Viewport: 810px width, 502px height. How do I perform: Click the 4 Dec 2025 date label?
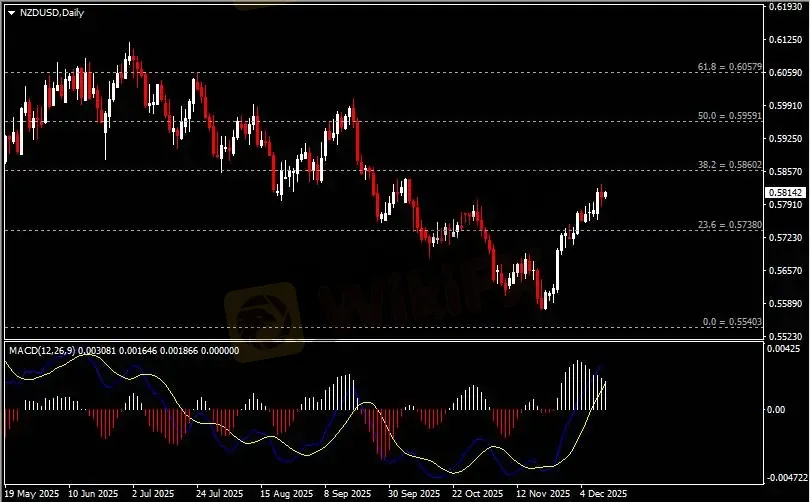coord(603,494)
